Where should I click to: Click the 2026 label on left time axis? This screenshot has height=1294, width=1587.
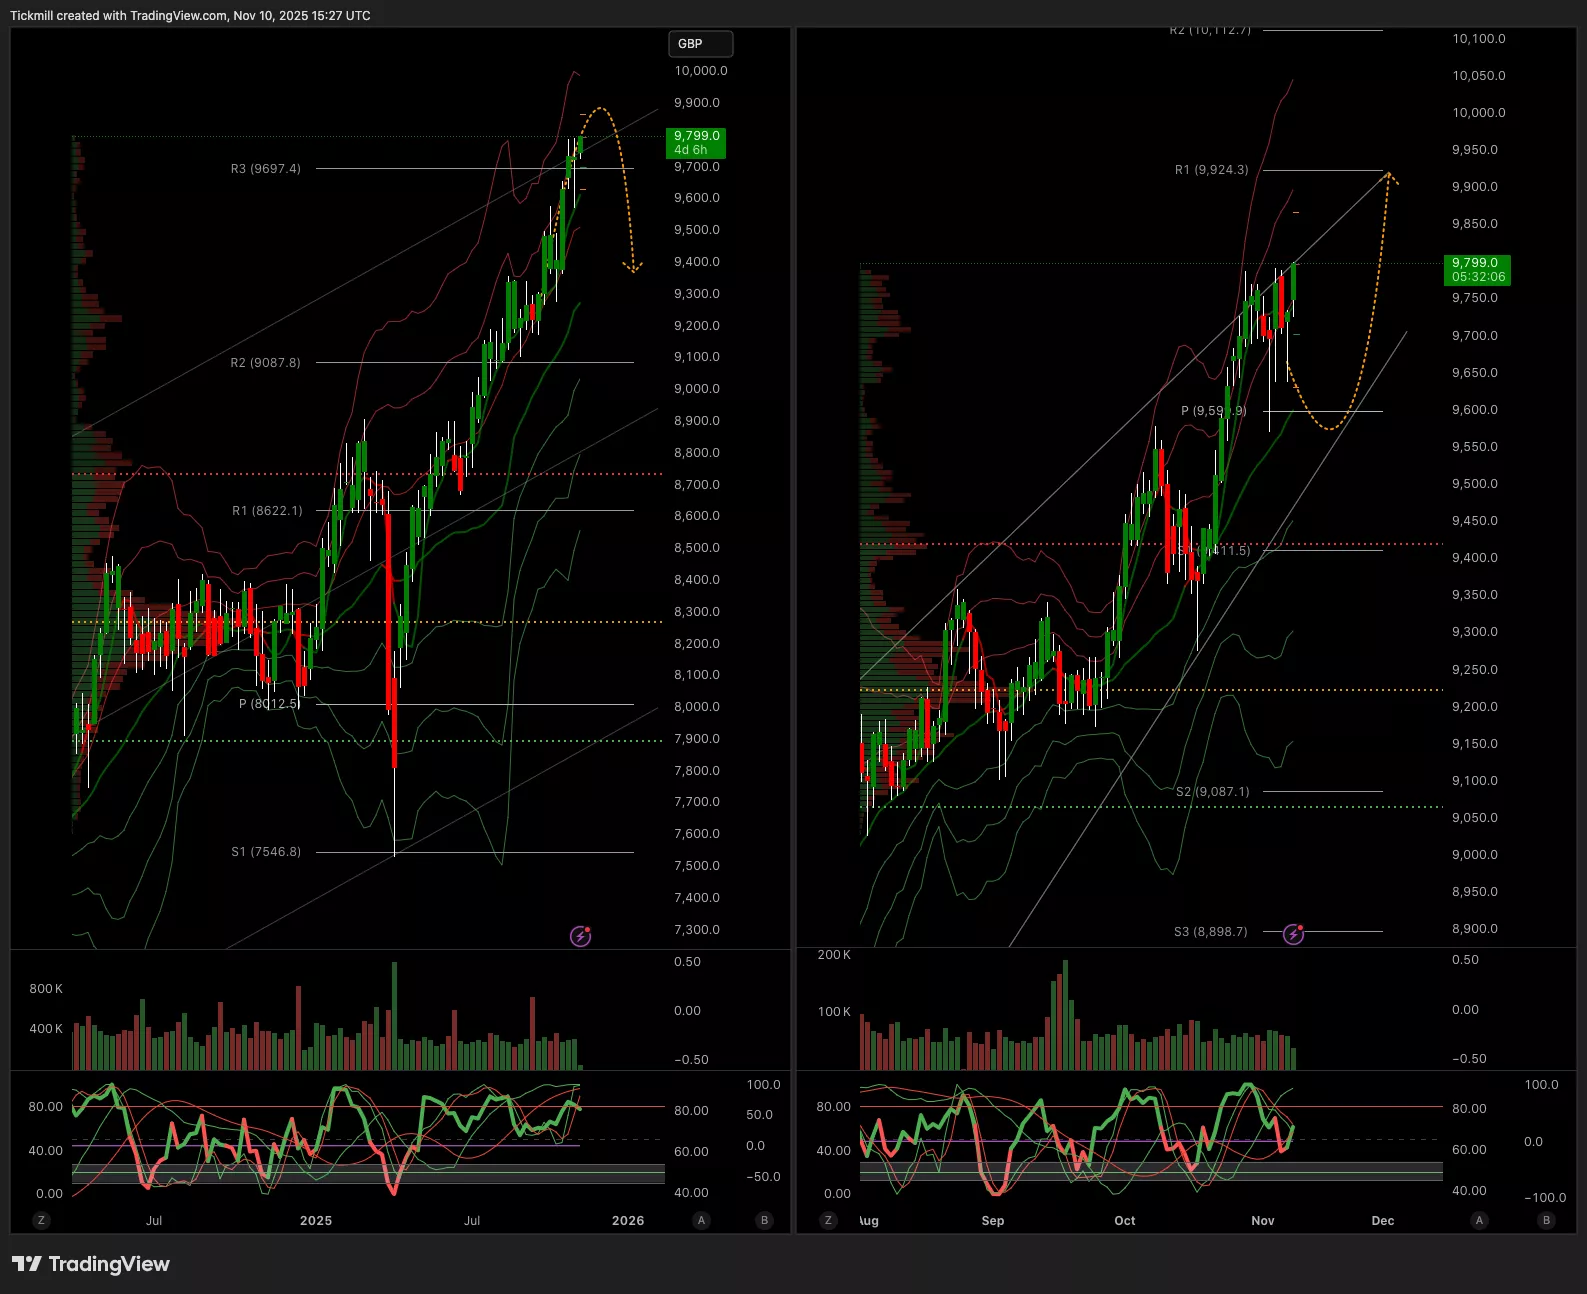pyautogui.click(x=628, y=1220)
